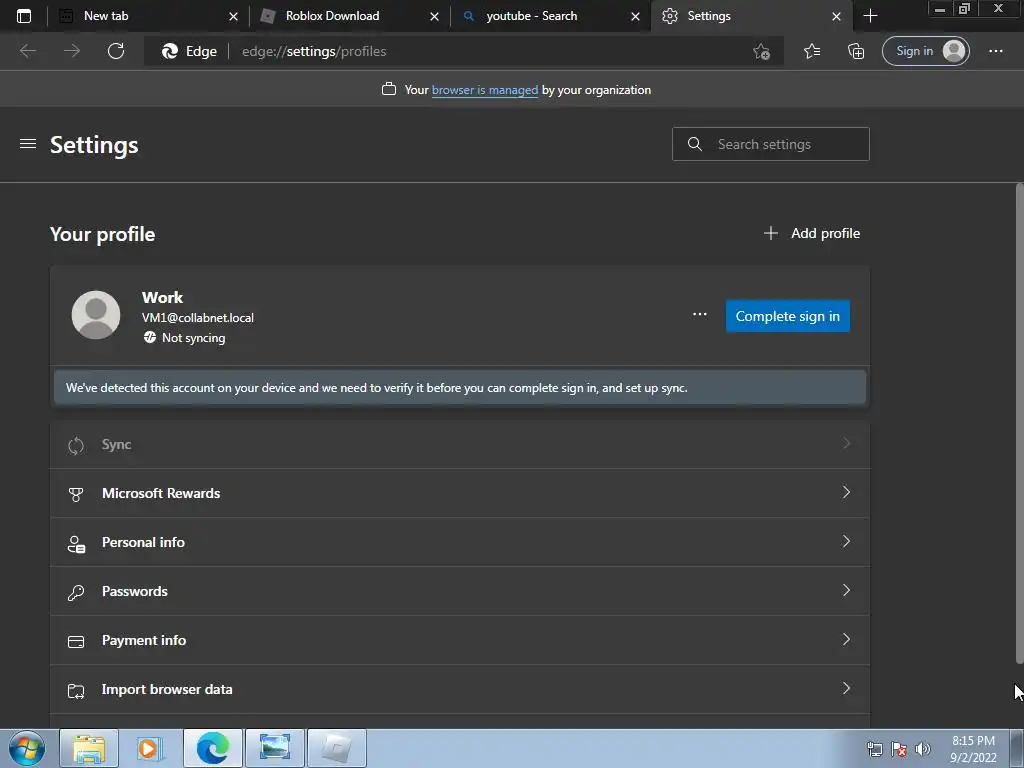The height and width of the screenshot is (768, 1024).
Task: Click the volume speaker tray icon
Action: pyautogui.click(x=922, y=749)
